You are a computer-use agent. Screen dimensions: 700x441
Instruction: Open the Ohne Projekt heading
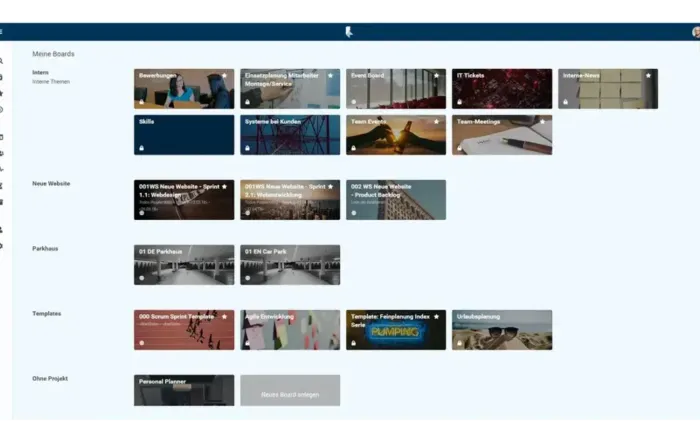(x=50, y=379)
